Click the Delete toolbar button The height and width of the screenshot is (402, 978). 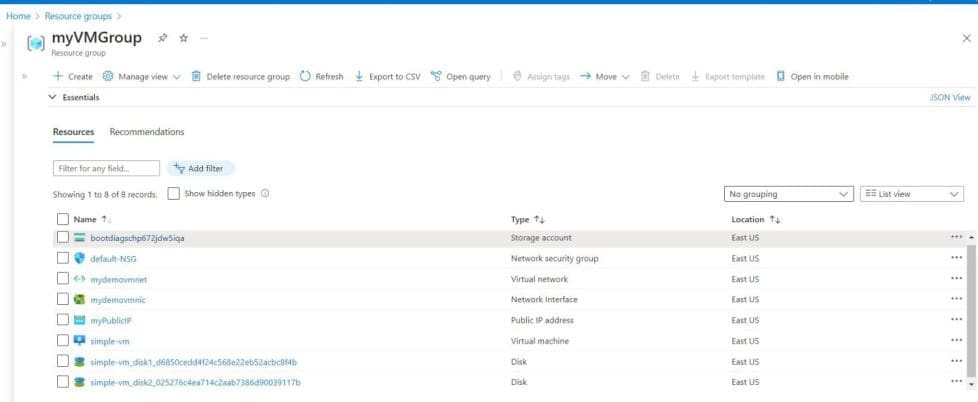(x=661, y=77)
